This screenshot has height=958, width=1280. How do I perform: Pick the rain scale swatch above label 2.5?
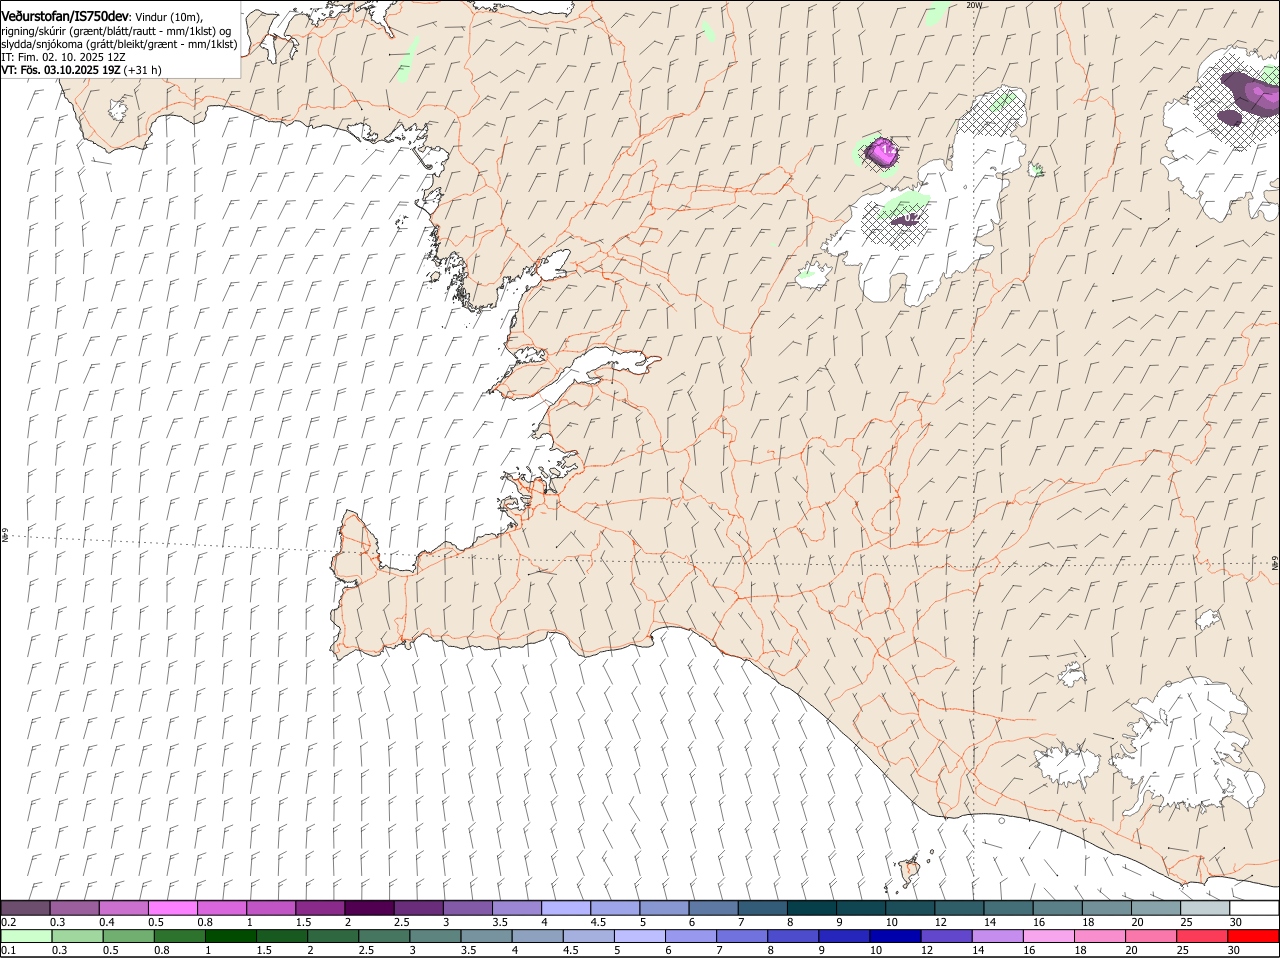tap(384, 936)
